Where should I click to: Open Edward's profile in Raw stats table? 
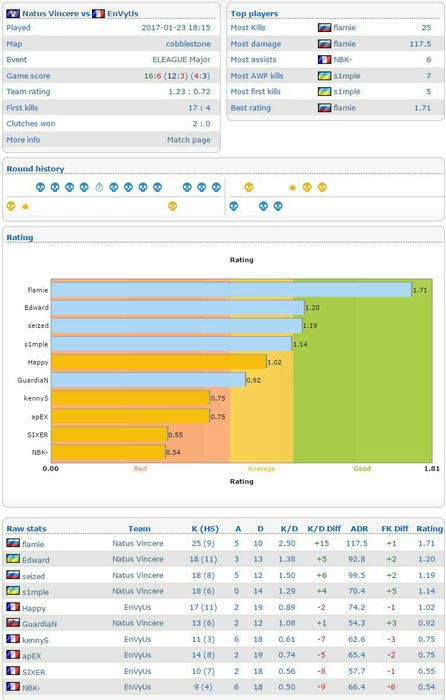(x=36, y=560)
